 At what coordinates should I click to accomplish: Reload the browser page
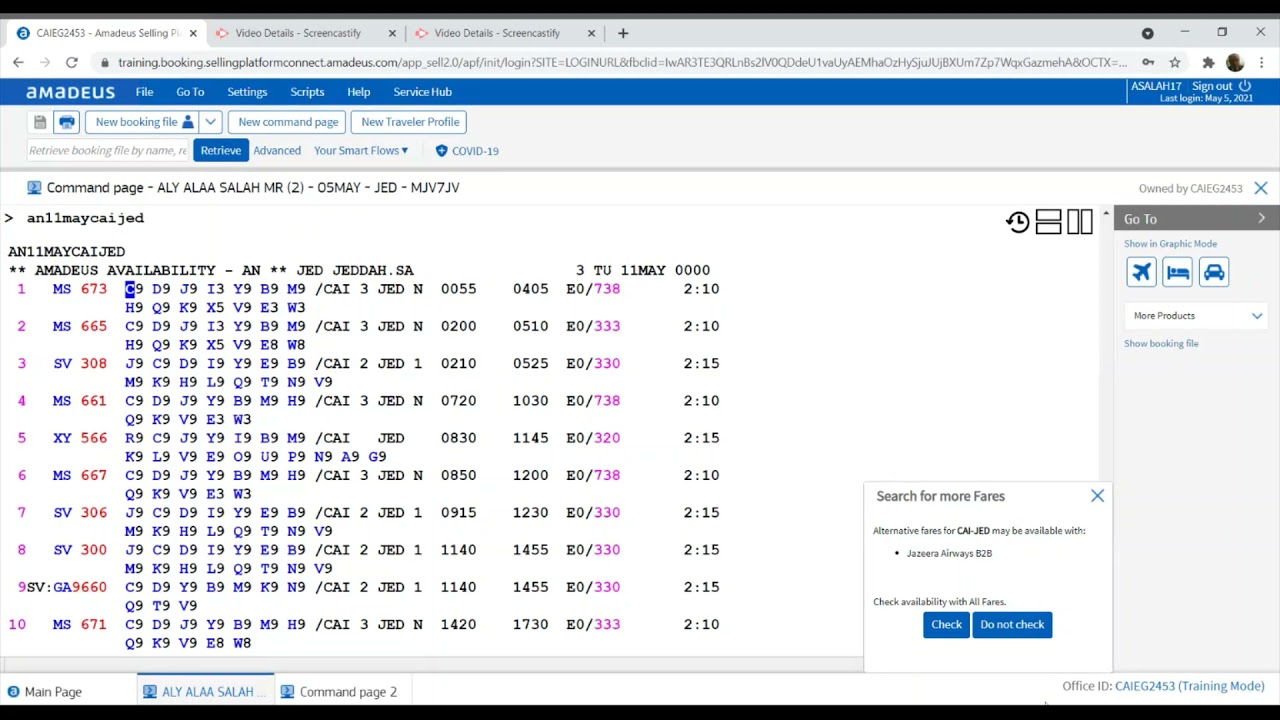(x=72, y=62)
